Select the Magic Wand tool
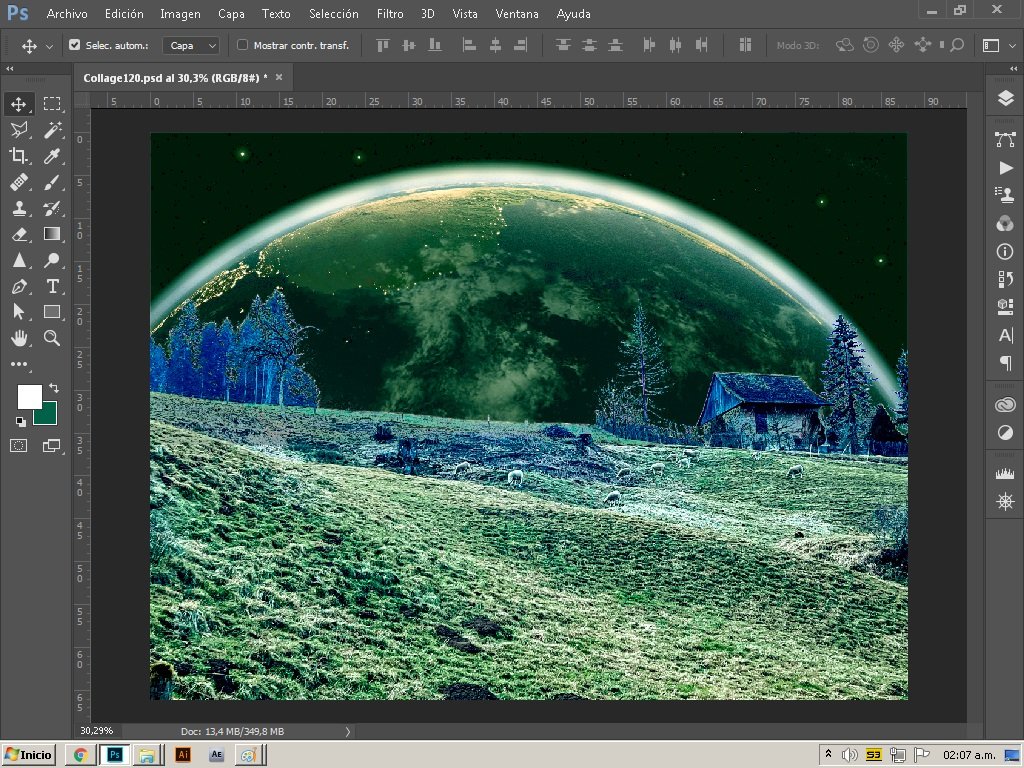The image size is (1024, 768). (52, 129)
